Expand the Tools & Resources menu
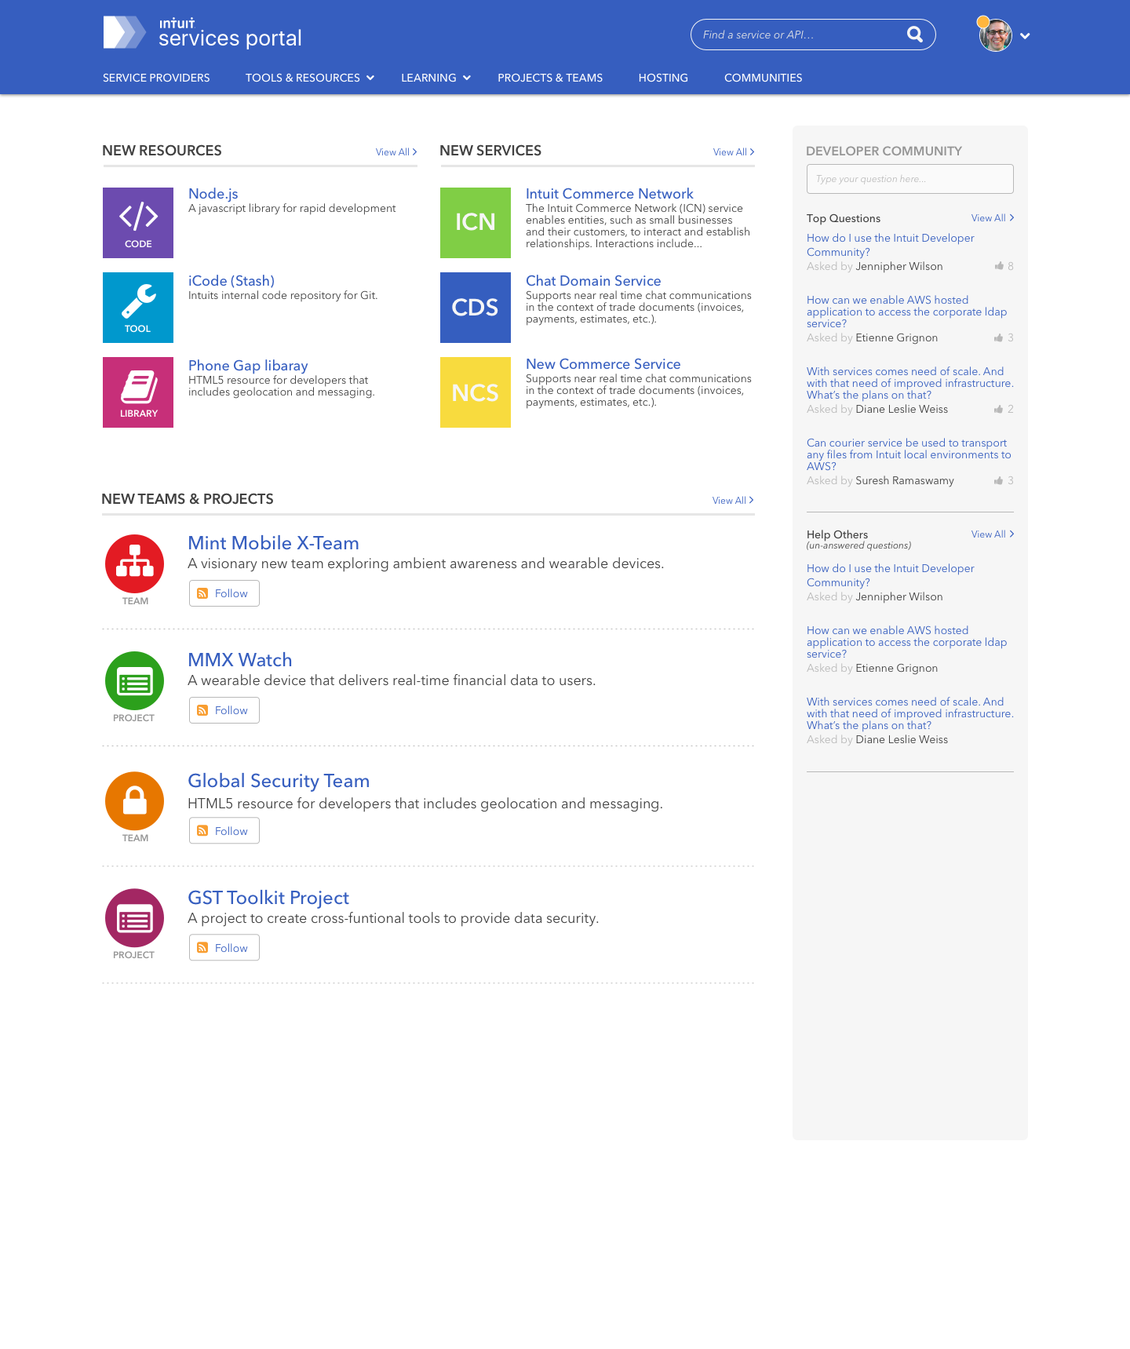This screenshot has width=1130, height=1349. (309, 78)
